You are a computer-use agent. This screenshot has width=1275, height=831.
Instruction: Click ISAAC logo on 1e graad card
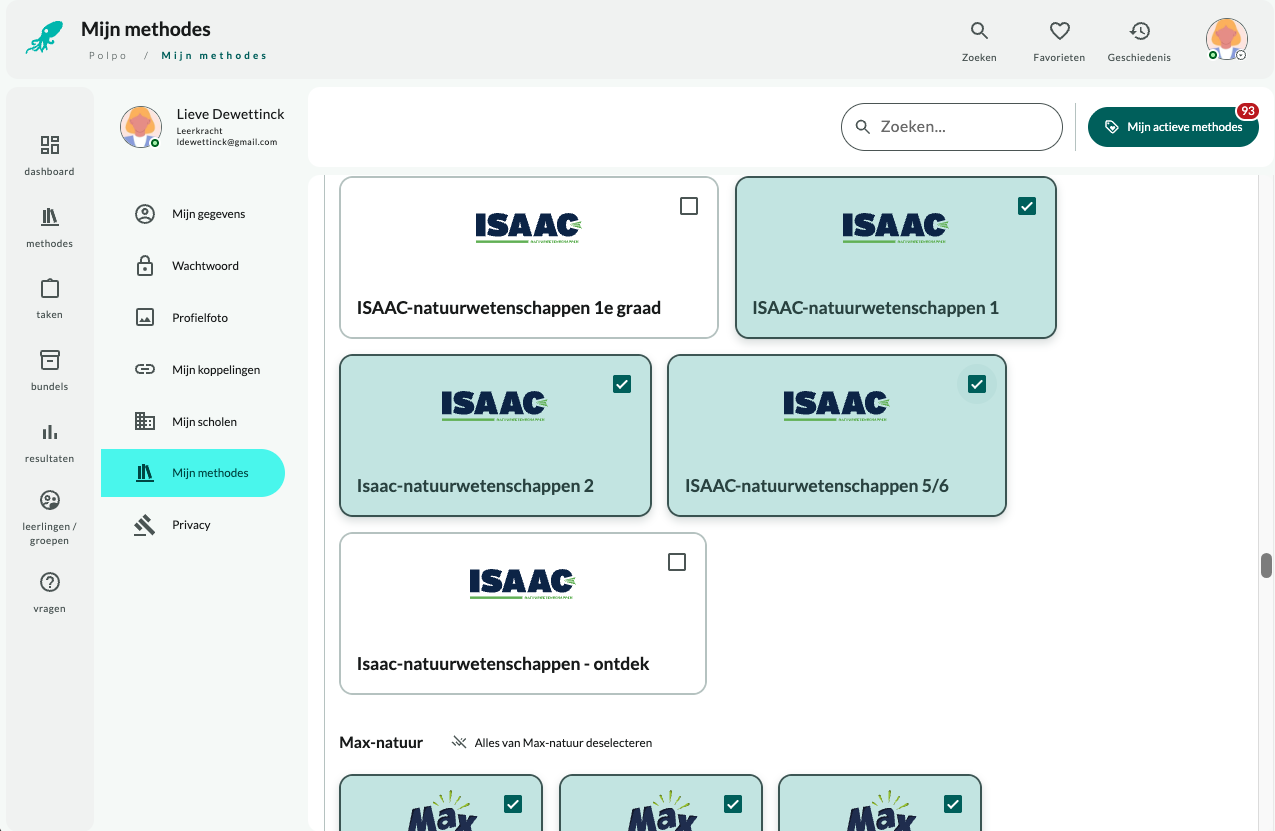tap(529, 228)
